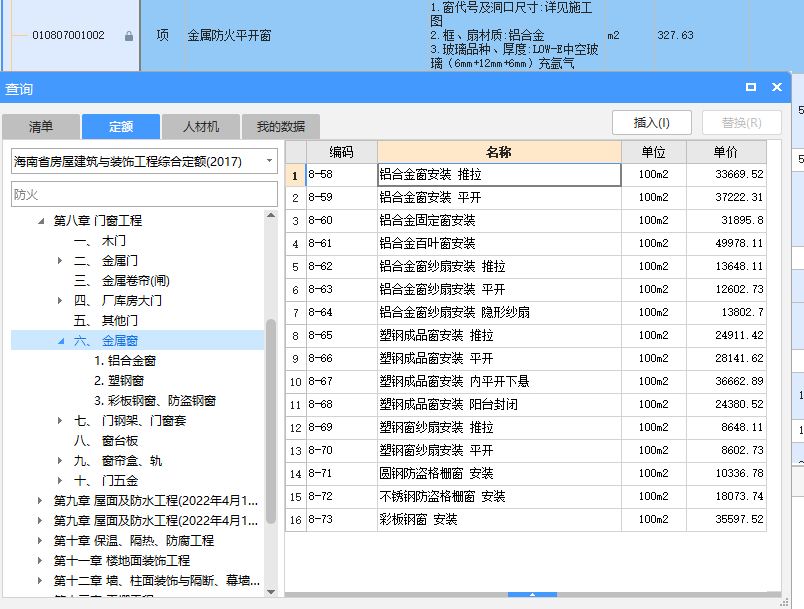Maximize the 查询 dialog window
This screenshot has height=609, width=804.
pos(751,87)
